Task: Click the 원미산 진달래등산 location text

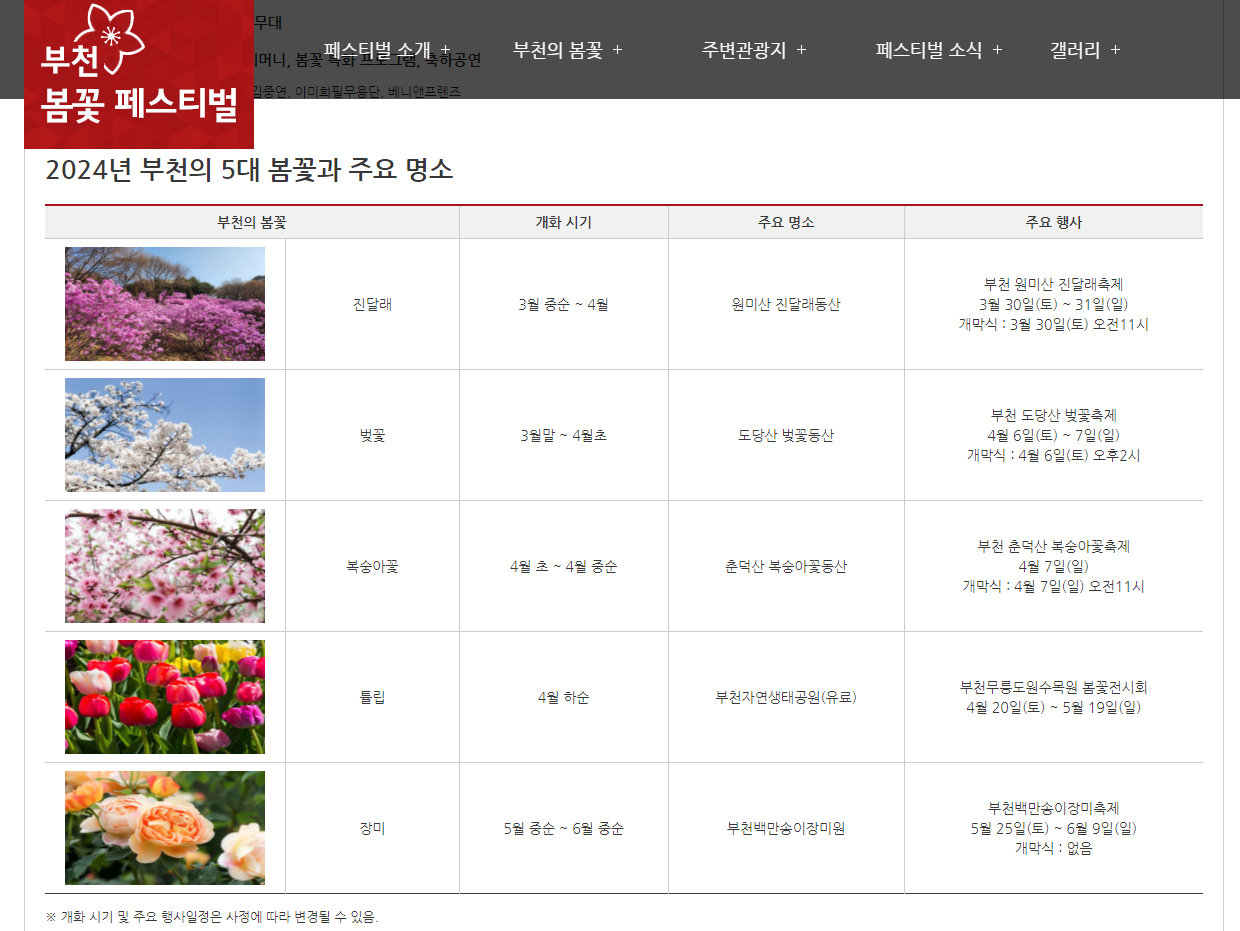Action: (x=786, y=304)
